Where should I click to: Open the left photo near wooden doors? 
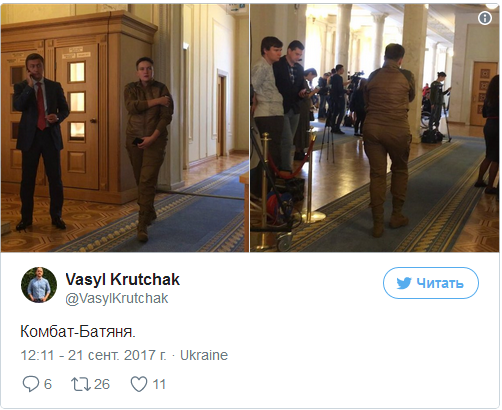pos(125,128)
